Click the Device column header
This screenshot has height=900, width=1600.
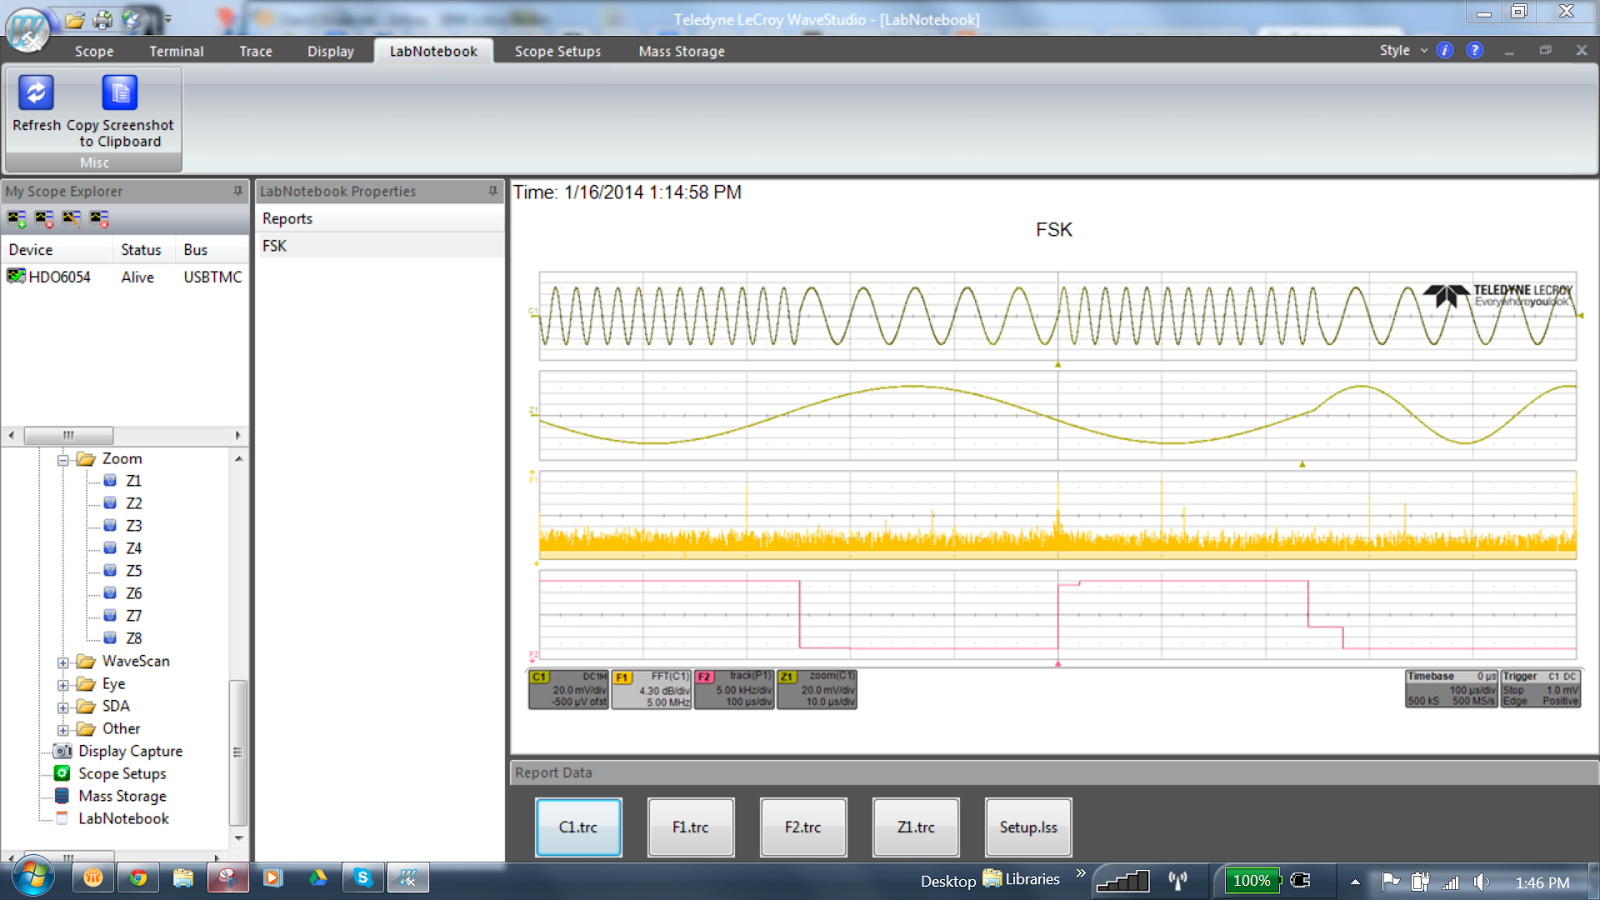(58, 250)
